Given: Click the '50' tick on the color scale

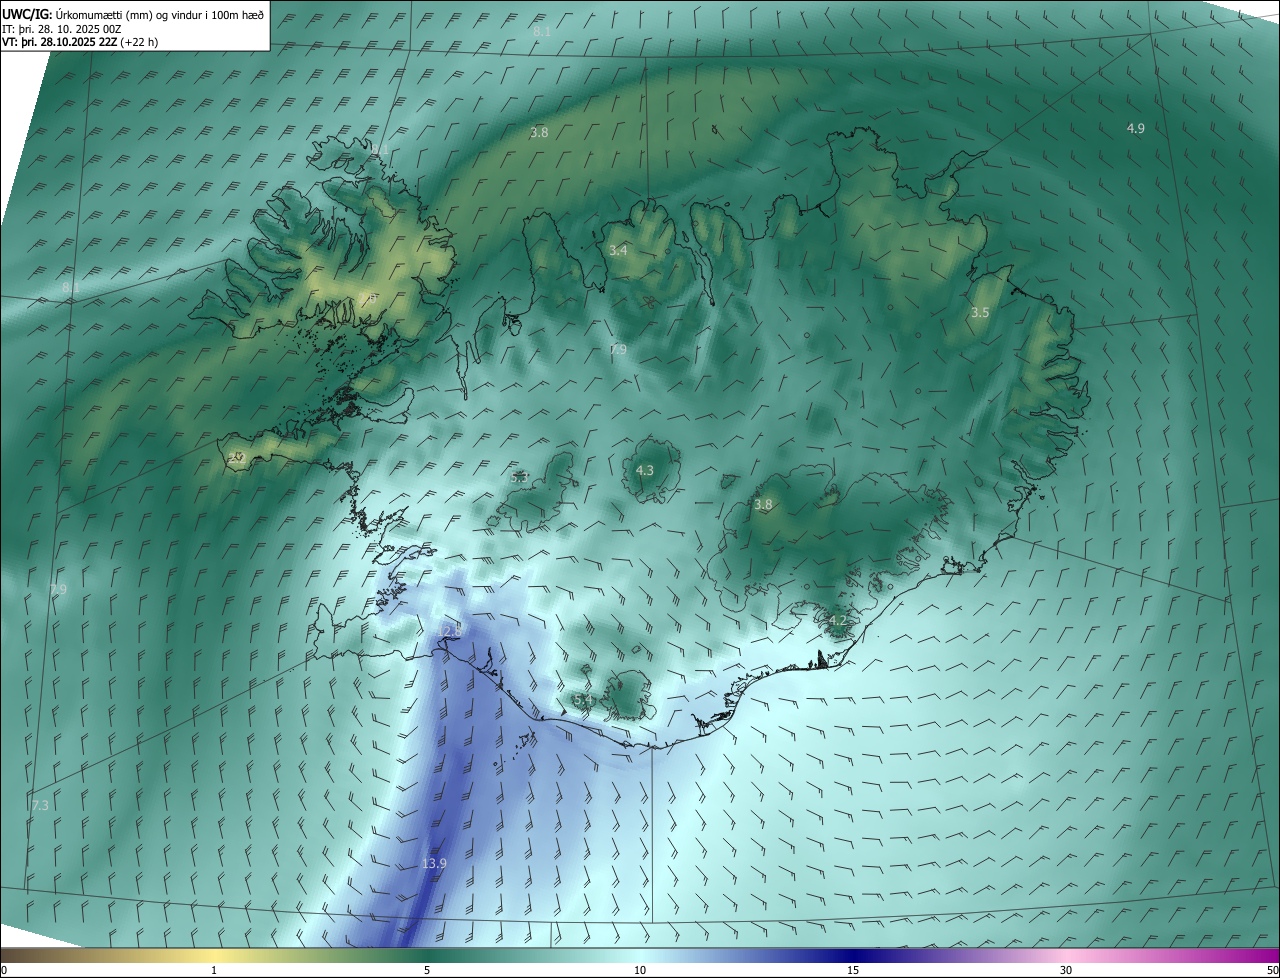Looking at the screenshot, I should 1271,970.
